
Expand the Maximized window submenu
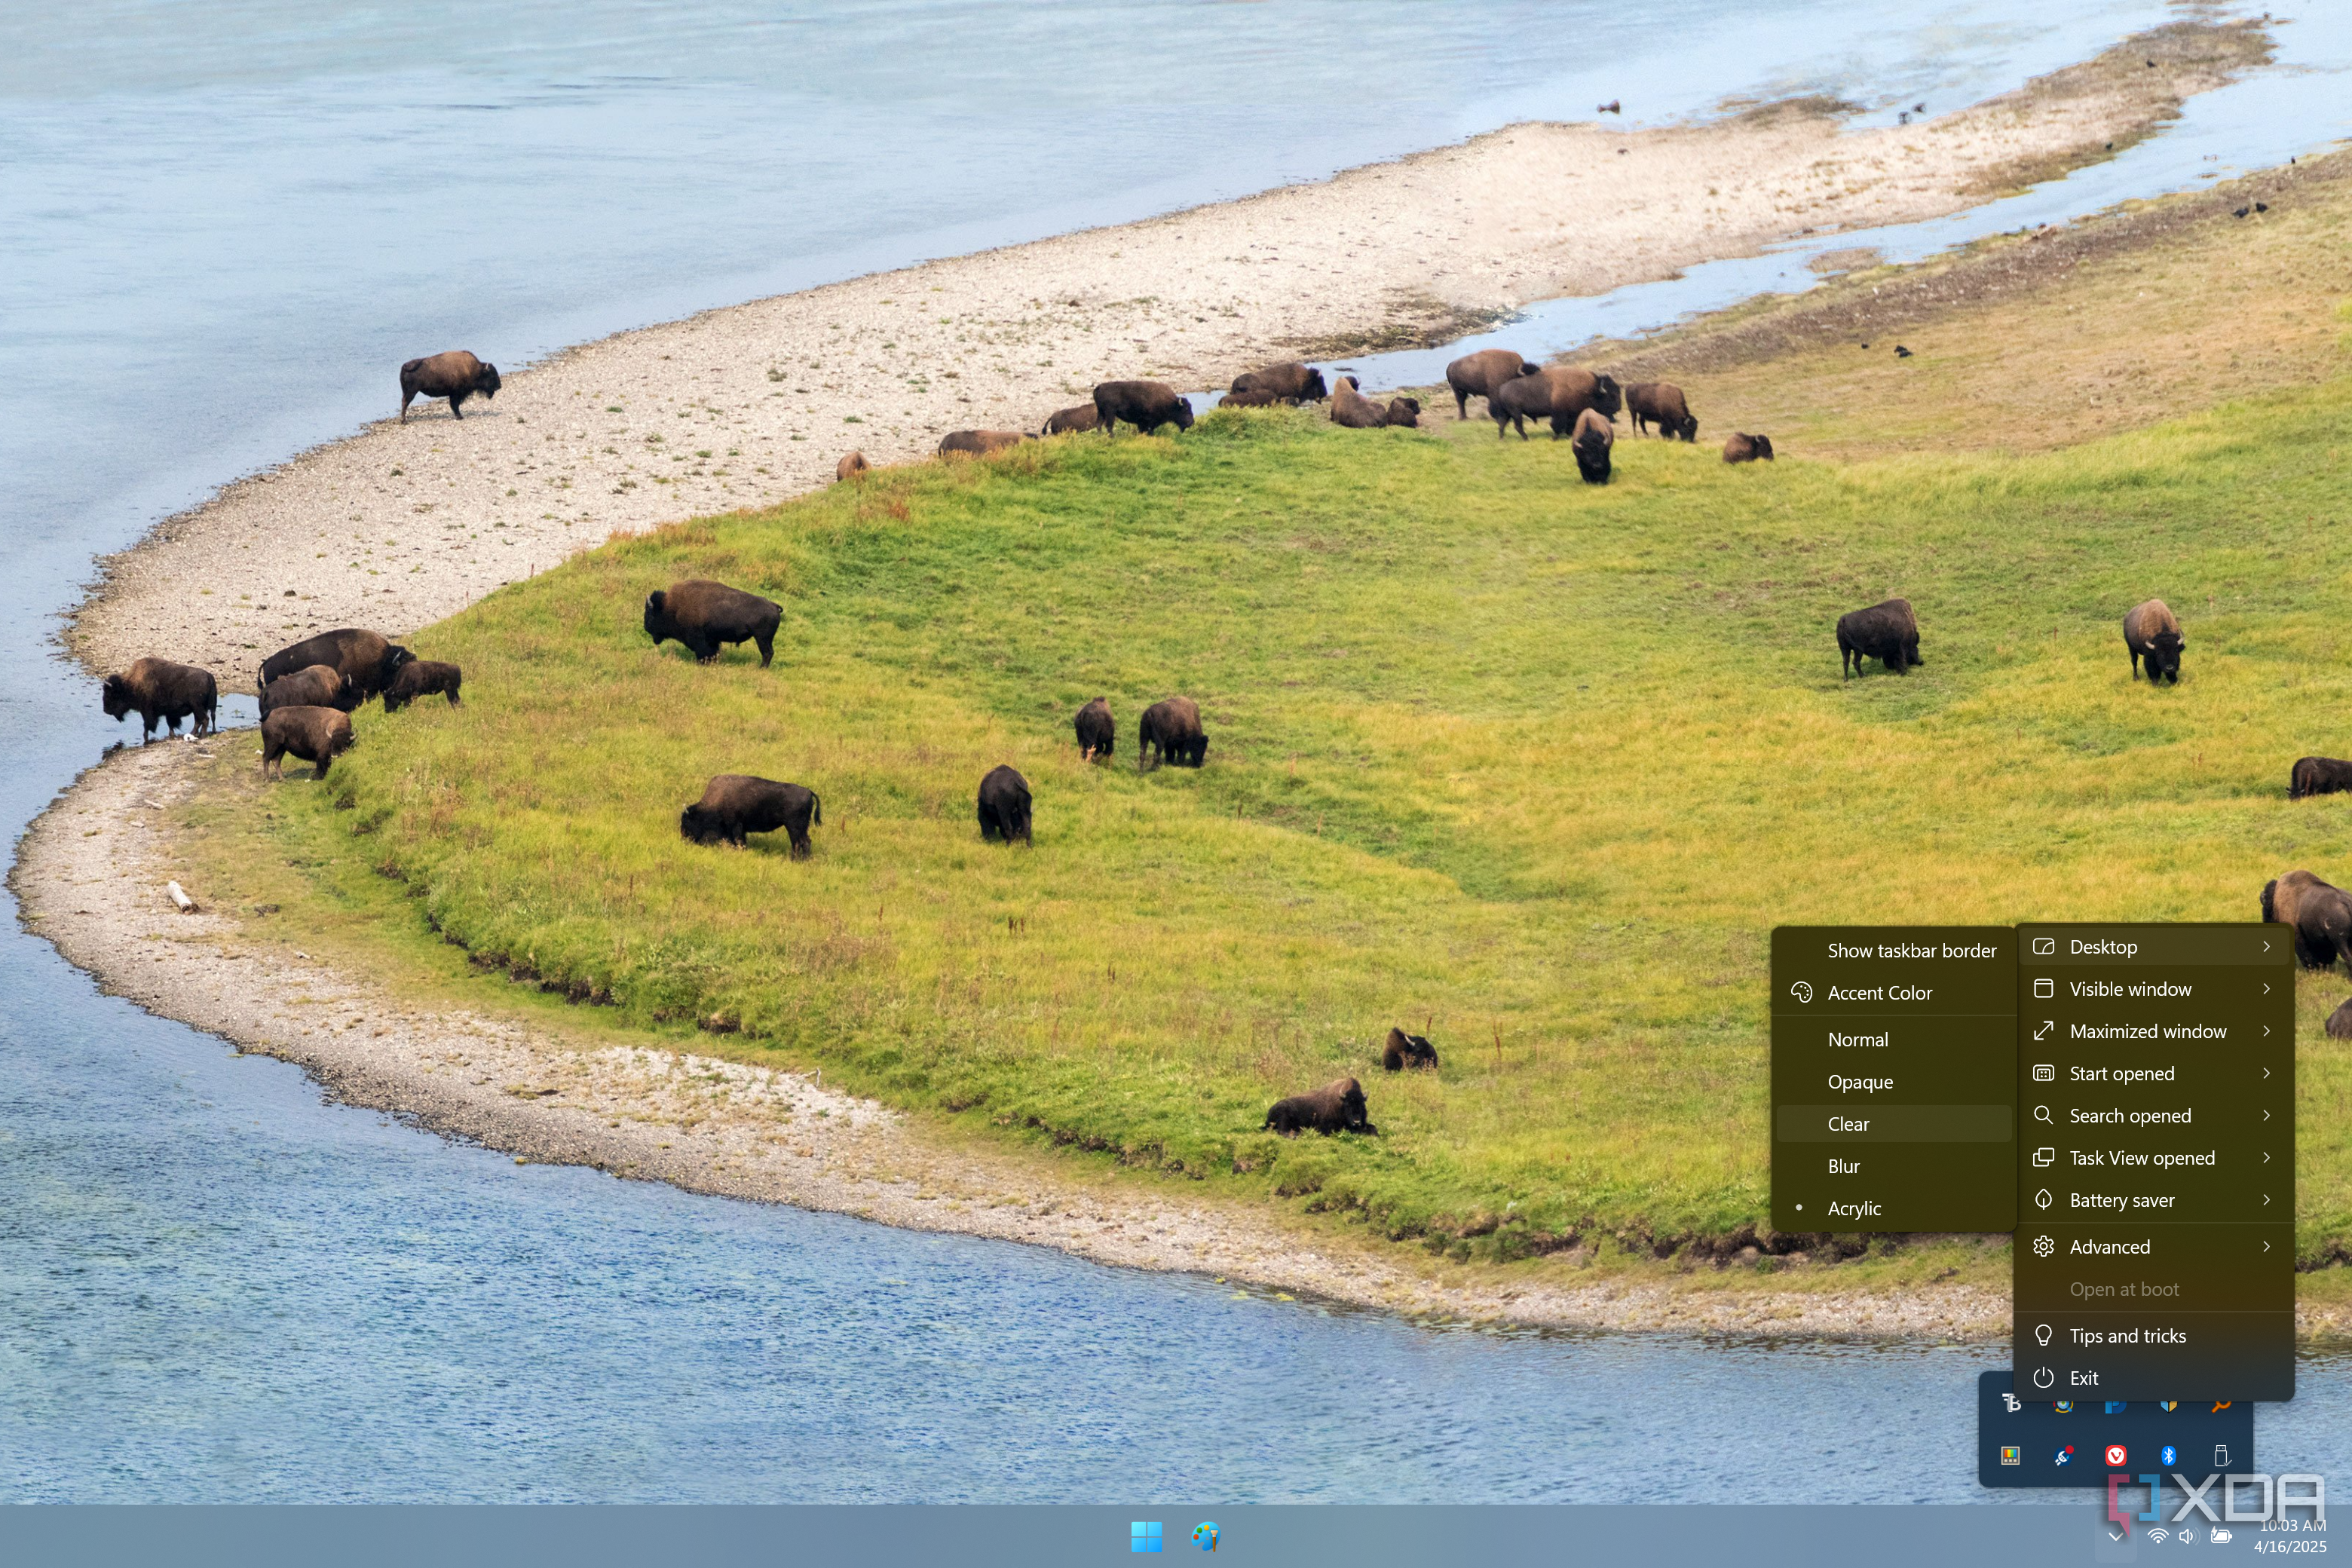[2154, 1030]
